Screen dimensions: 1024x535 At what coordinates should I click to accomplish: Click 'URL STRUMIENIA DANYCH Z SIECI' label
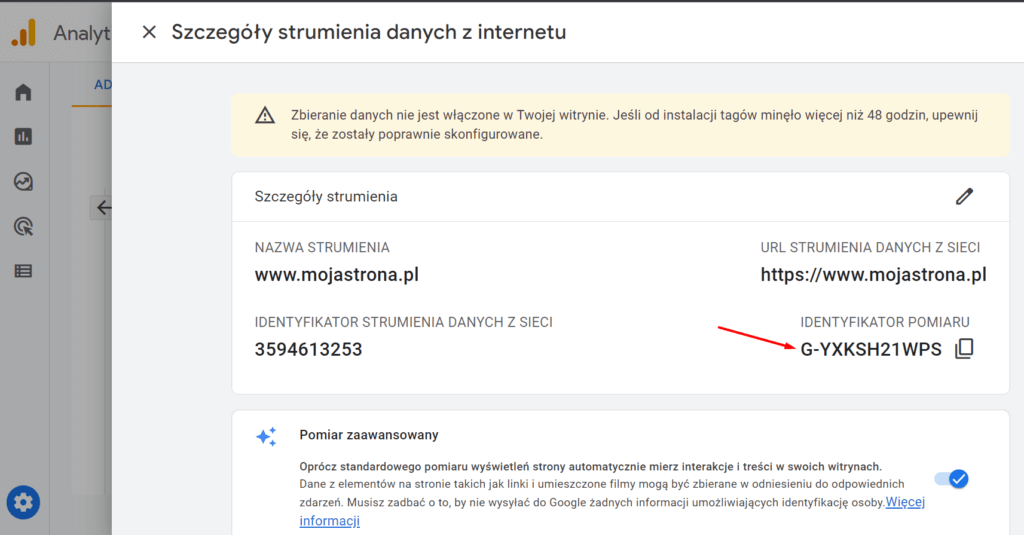[x=871, y=248]
